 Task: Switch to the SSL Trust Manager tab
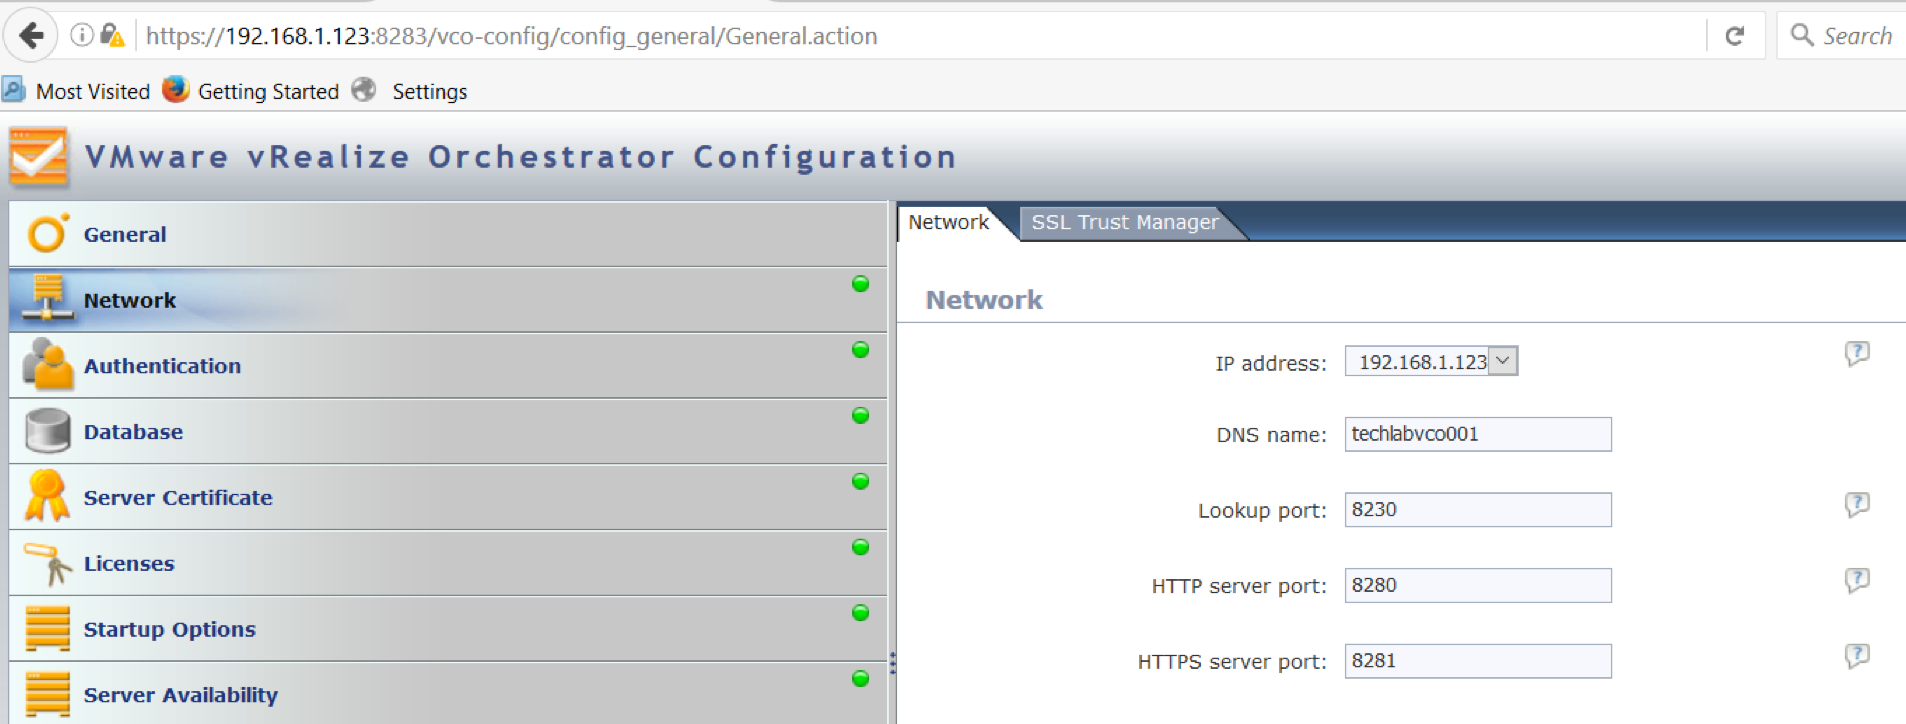click(1125, 222)
